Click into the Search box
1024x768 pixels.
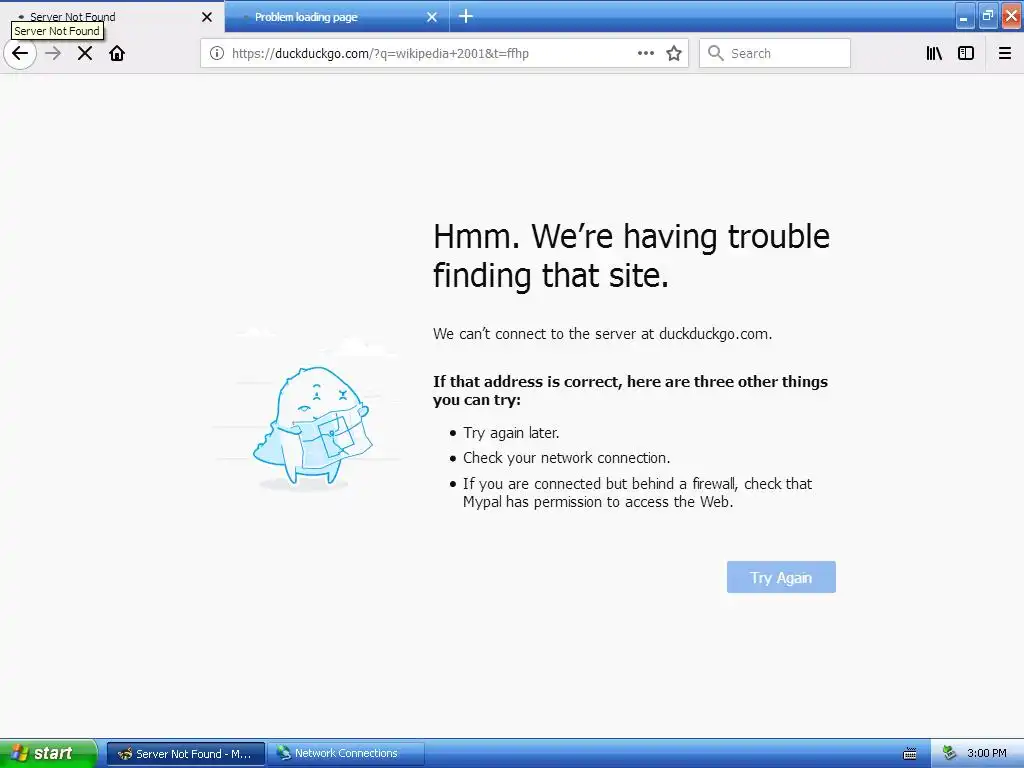(x=775, y=53)
